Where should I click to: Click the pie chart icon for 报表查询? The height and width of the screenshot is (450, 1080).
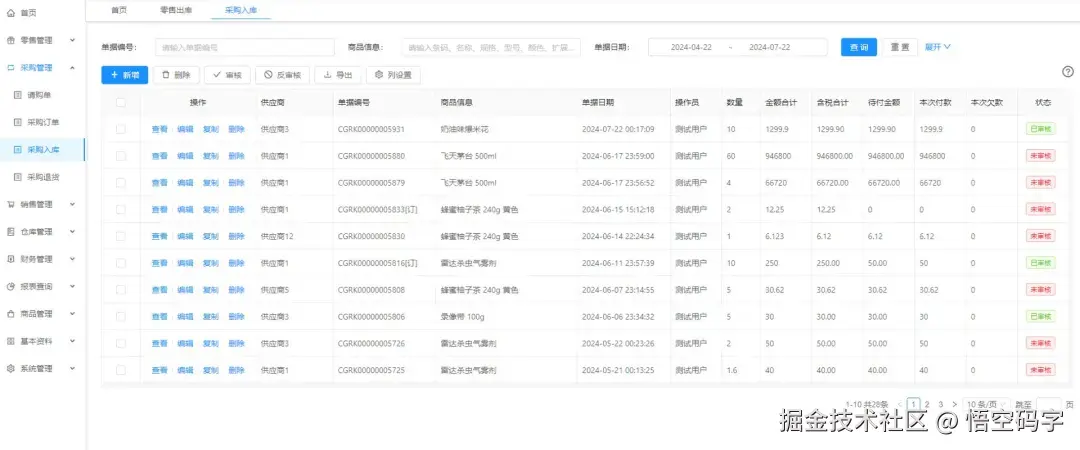10,287
